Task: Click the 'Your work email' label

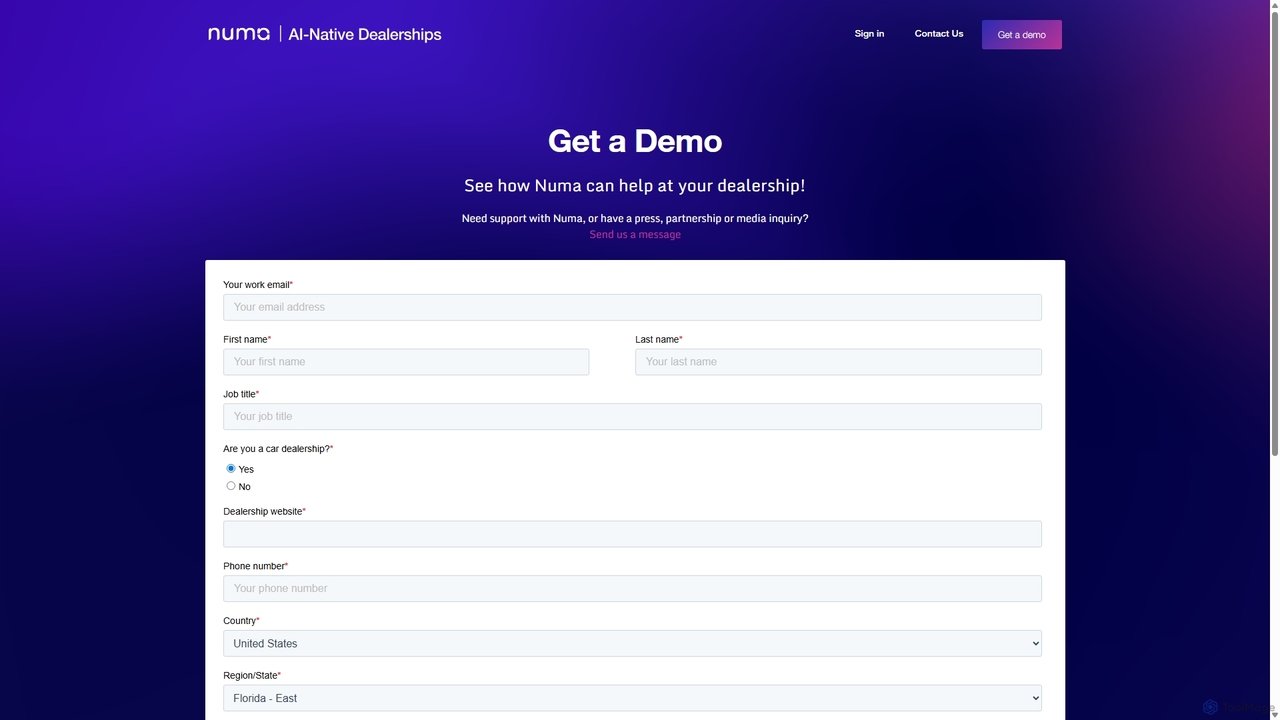Action: 256,285
